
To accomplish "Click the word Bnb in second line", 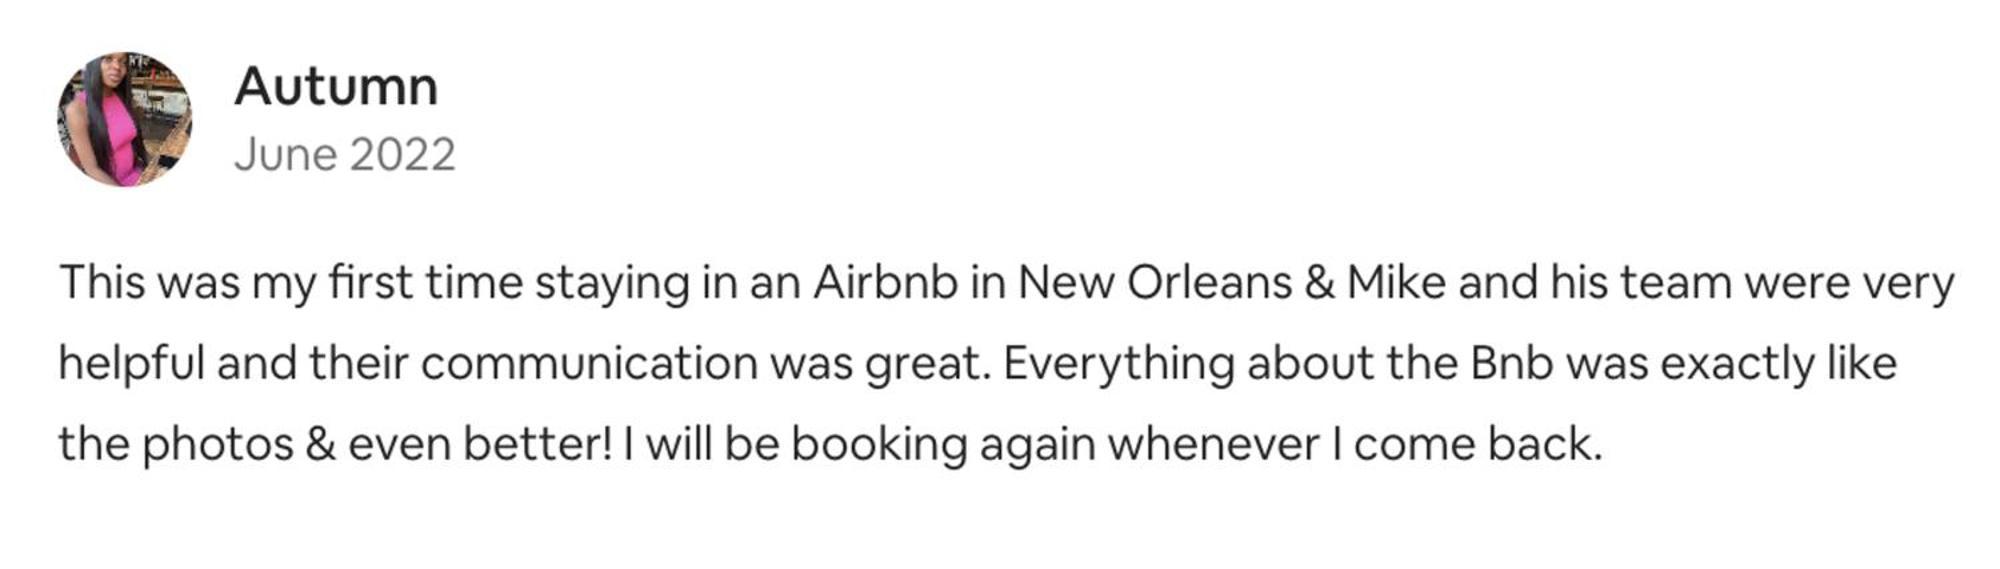I will (1511, 362).
